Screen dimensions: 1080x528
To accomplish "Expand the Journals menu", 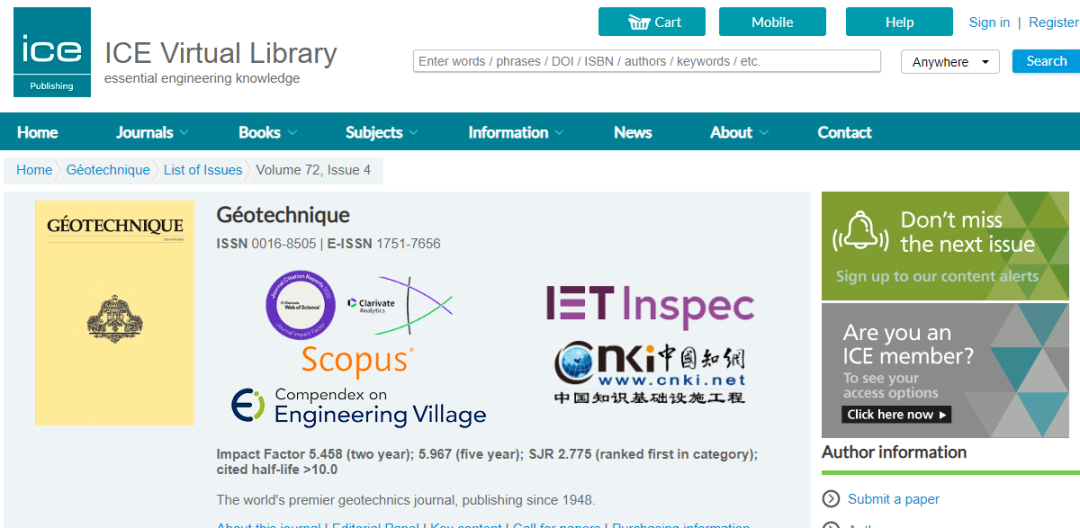I will [x=152, y=132].
